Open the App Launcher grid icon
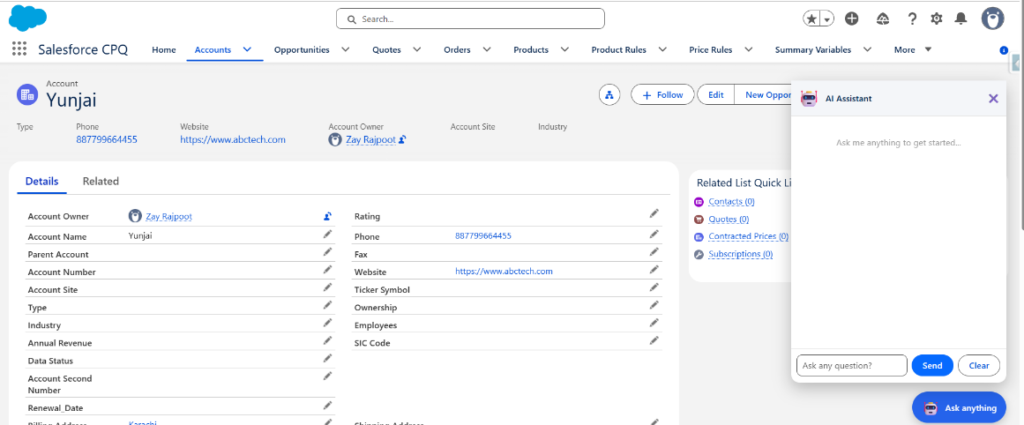This screenshot has height=425, width=1024. click(19, 49)
